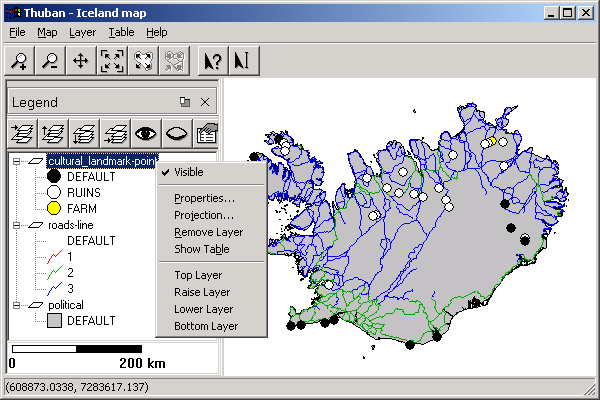Screen dimensions: 600x400
Task: Select the Label tool
Action: pyautogui.click(x=244, y=61)
